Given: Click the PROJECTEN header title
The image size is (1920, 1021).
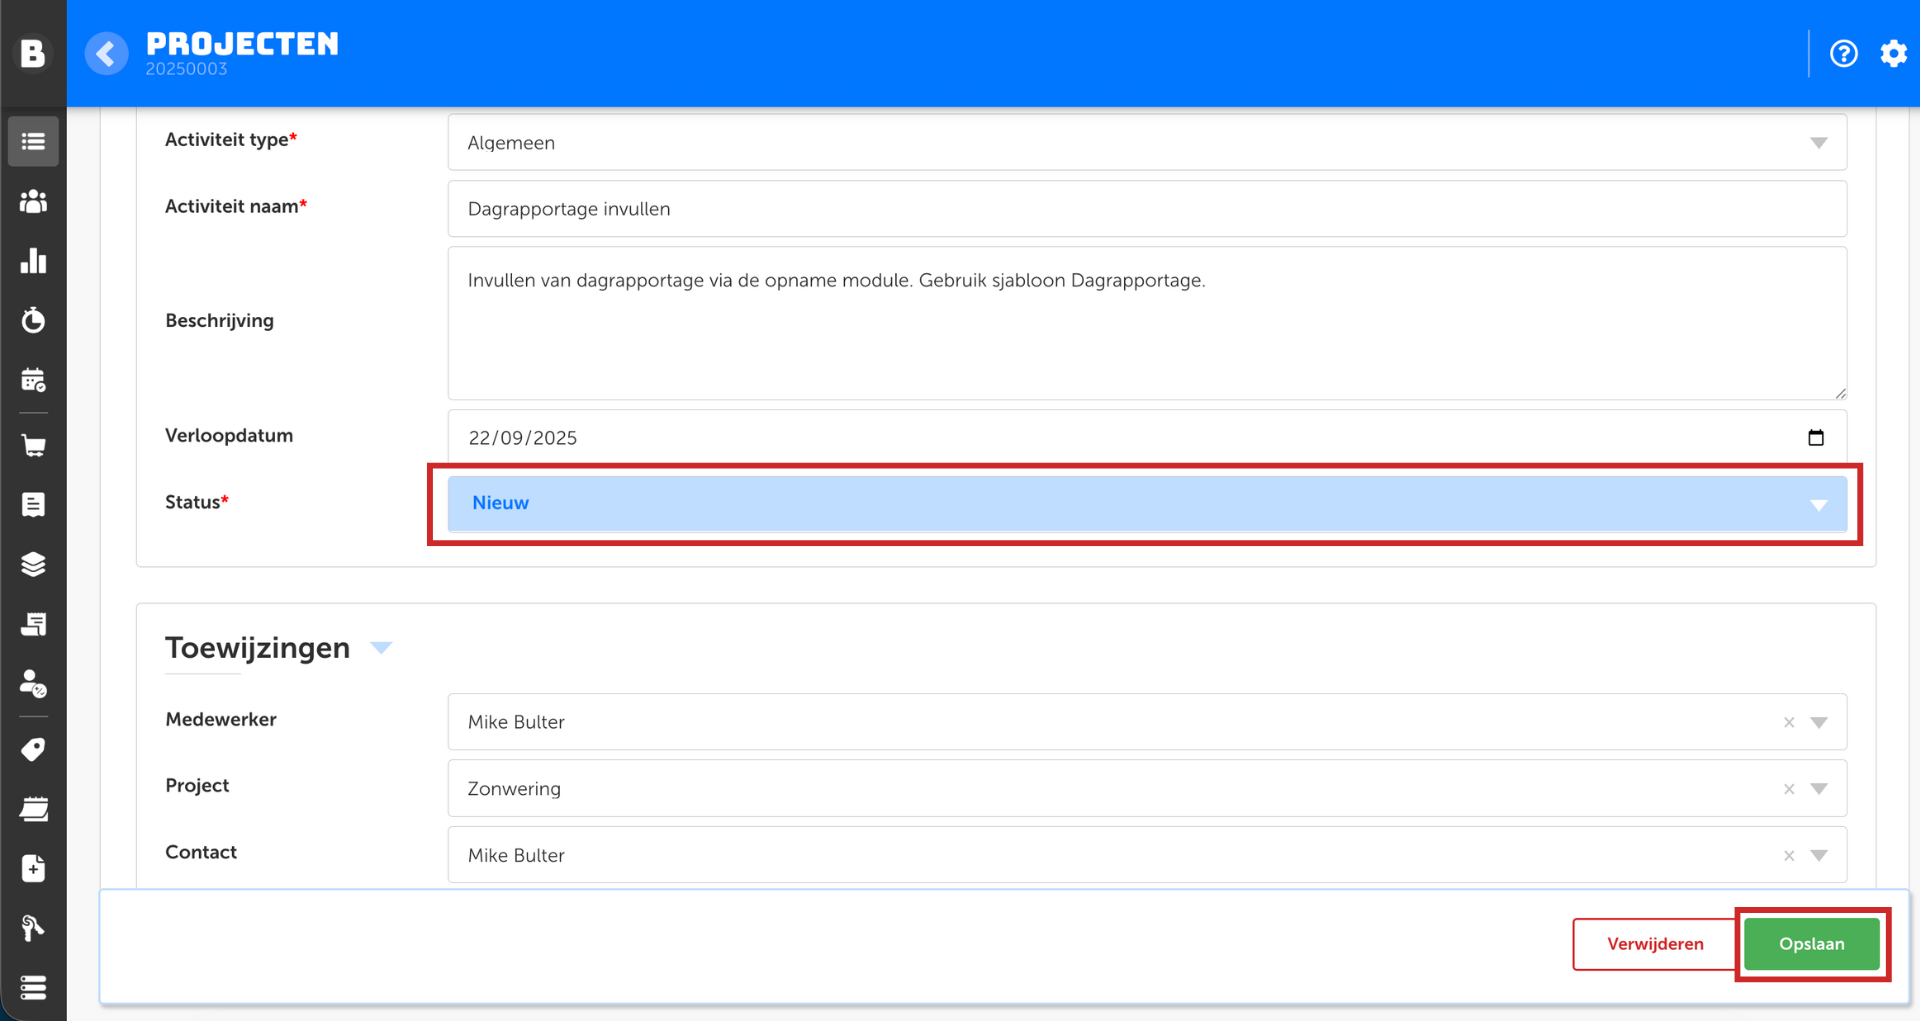Looking at the screenshot, I should [x=242, y=44].
